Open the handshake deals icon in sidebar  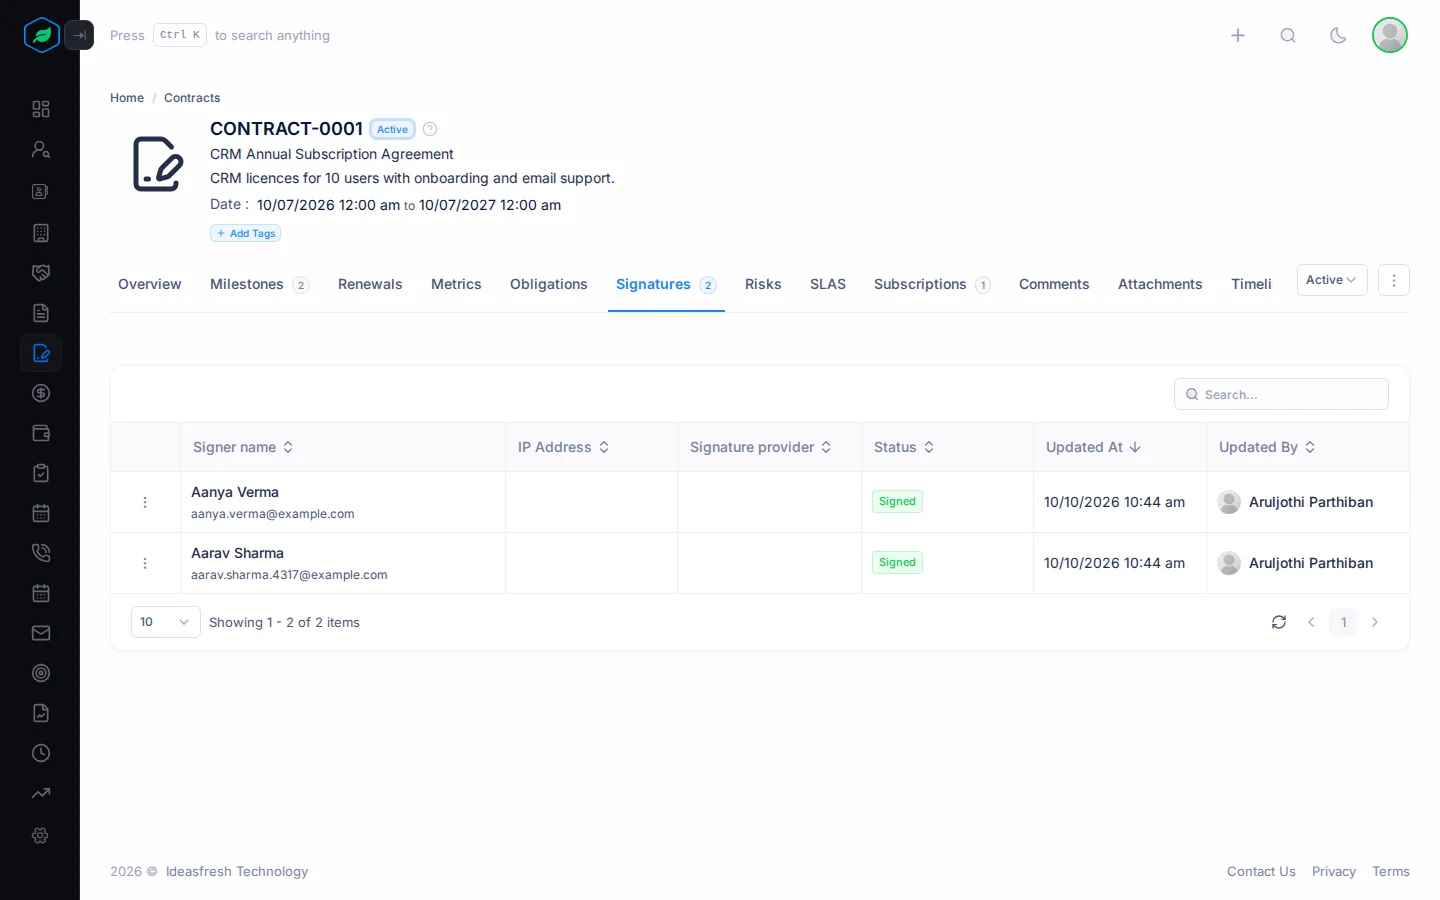tap(41, 273)
